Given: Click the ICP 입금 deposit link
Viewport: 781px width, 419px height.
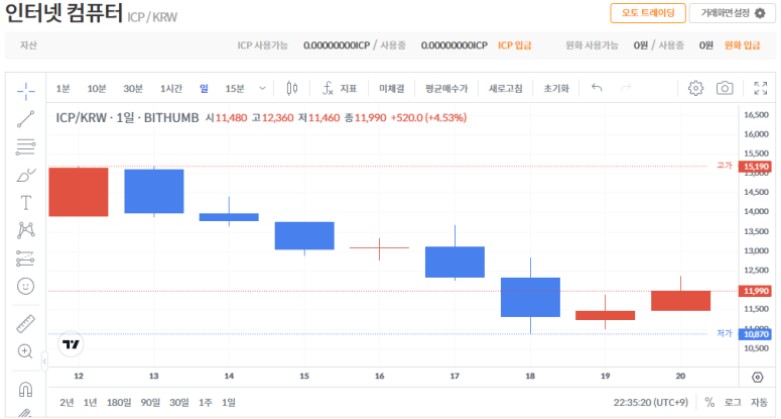Looking at the screenshot, I should pyautogui.click(x=515, y=45).
